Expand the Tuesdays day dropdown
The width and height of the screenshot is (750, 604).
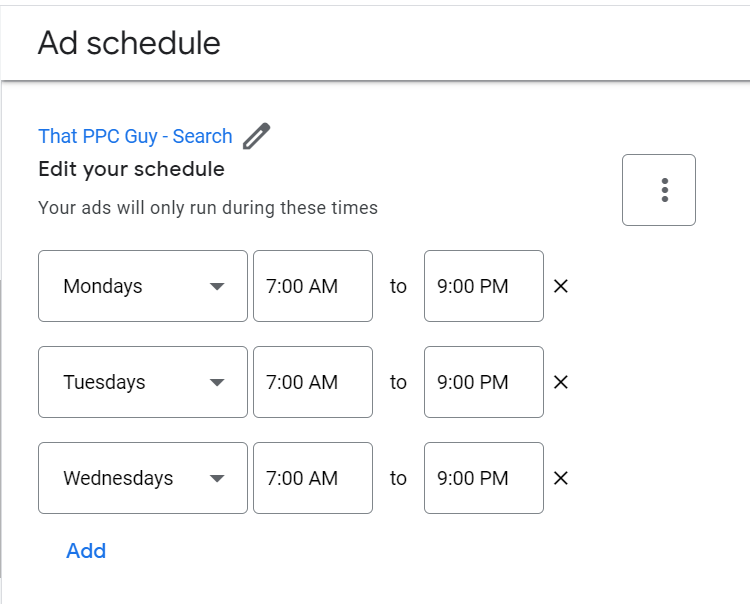(143, 382)
